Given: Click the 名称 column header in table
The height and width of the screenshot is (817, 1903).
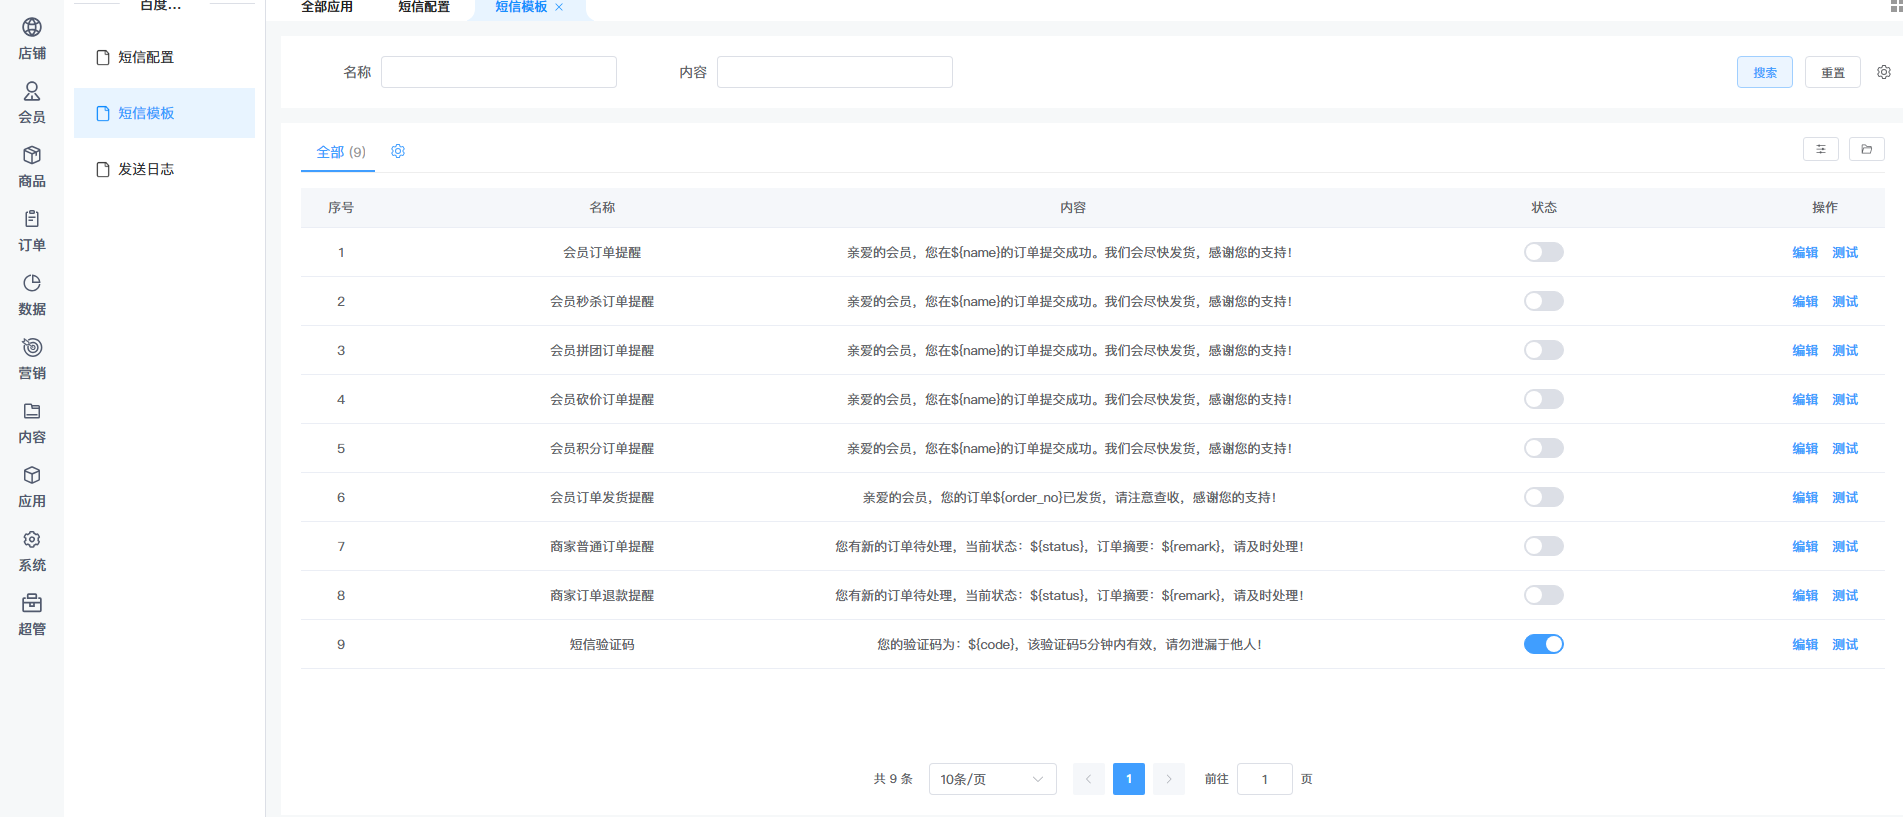Looking at the screenshot, I should (x=602, y=207).
